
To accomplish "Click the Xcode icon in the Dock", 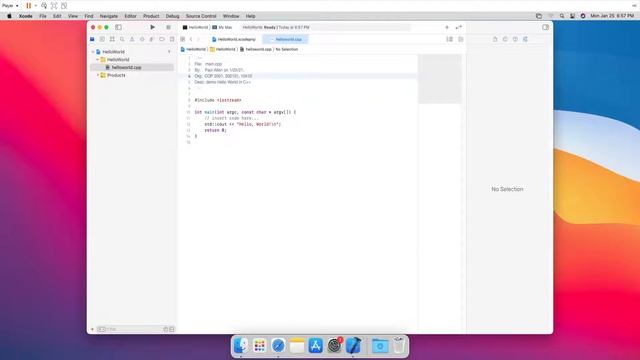I will tap(353, 346).
